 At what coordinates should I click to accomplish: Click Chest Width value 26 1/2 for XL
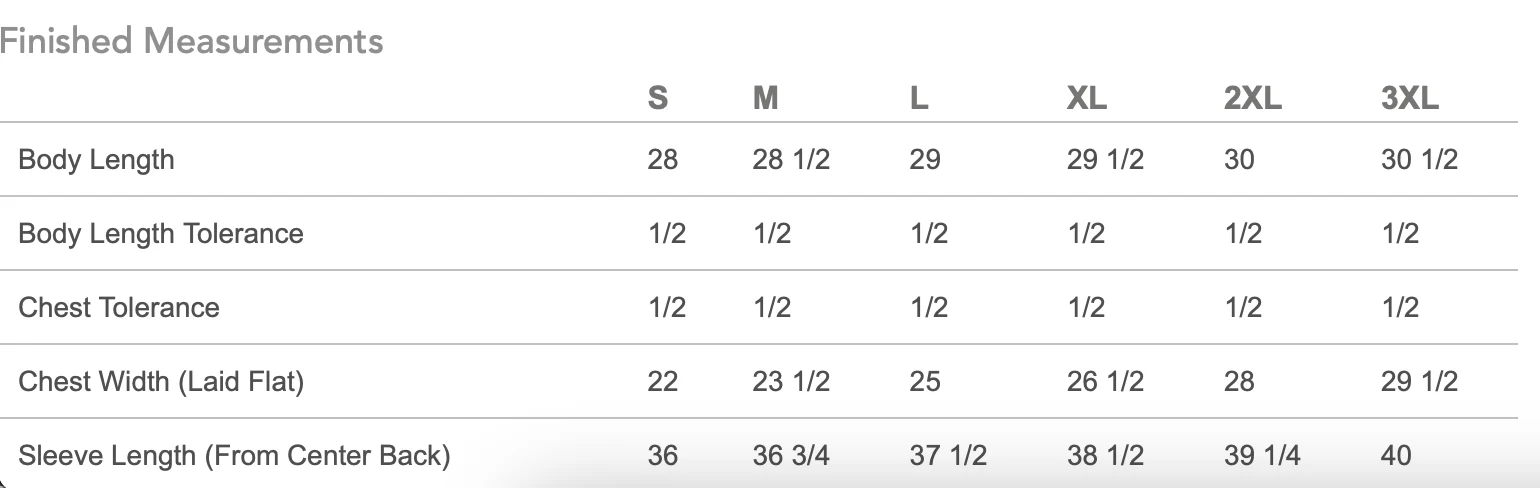(1105, 381)
